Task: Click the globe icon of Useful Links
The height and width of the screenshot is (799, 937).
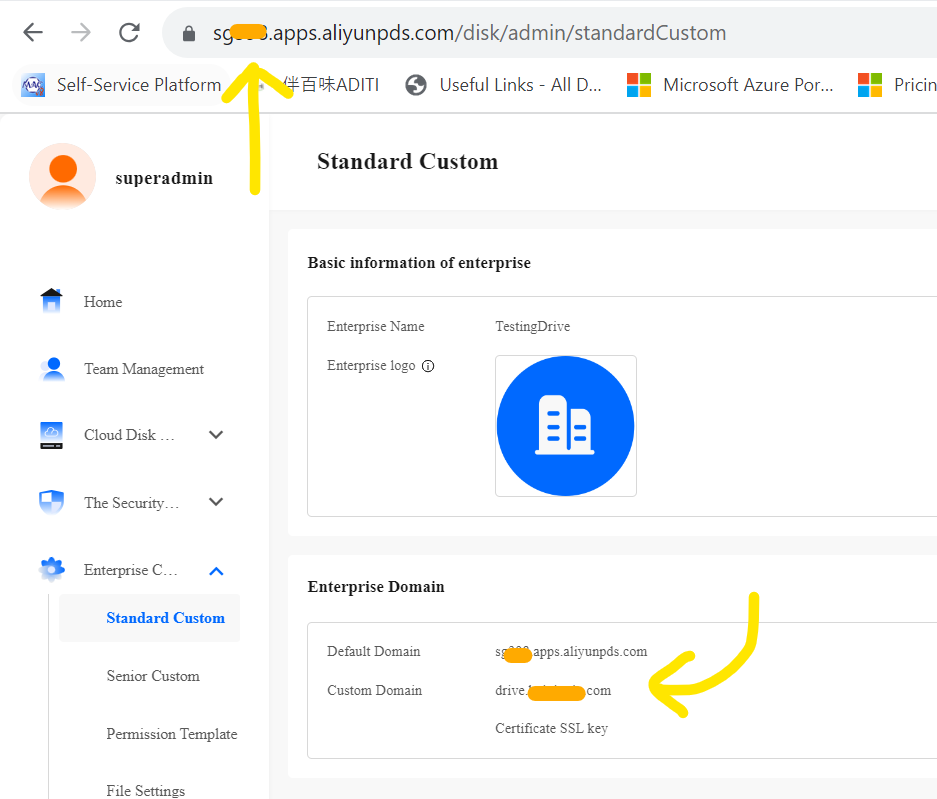Action: click(x=416, y=85)
